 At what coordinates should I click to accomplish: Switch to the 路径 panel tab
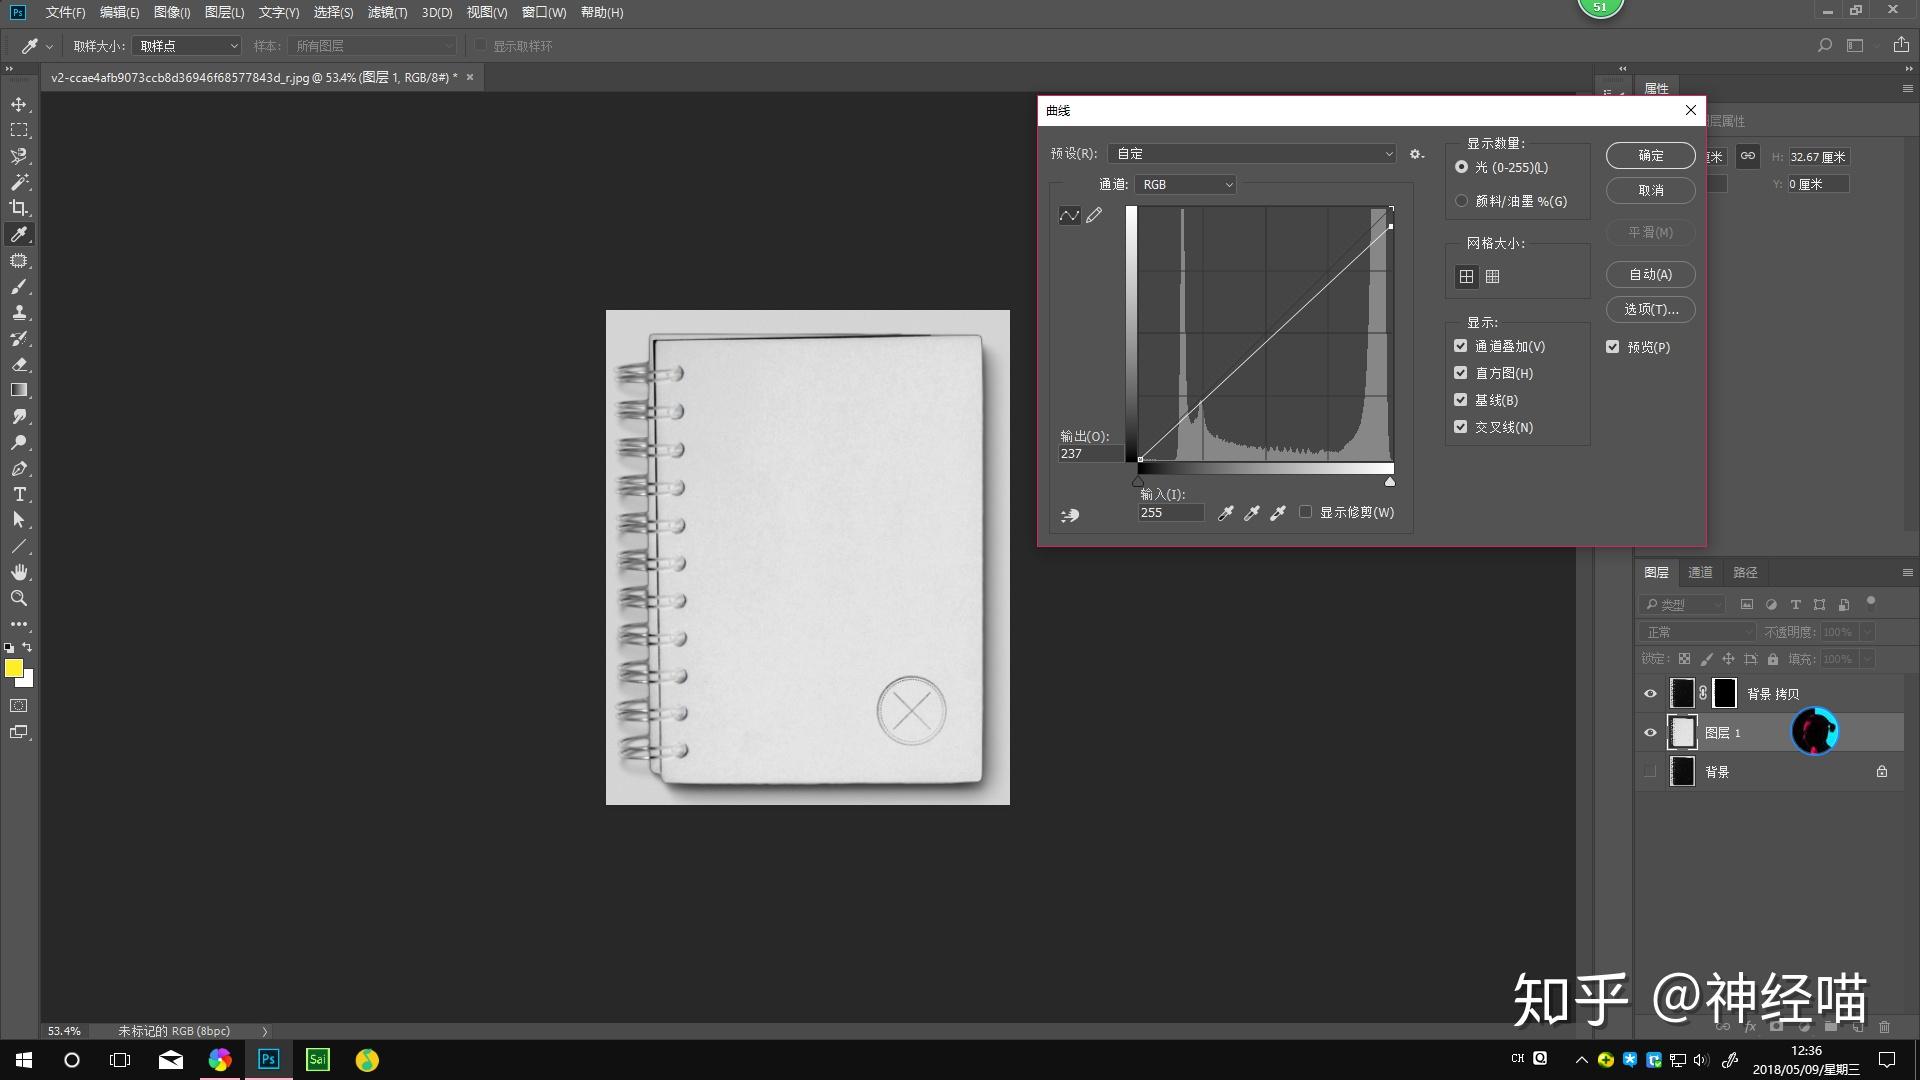[1745, 573]
